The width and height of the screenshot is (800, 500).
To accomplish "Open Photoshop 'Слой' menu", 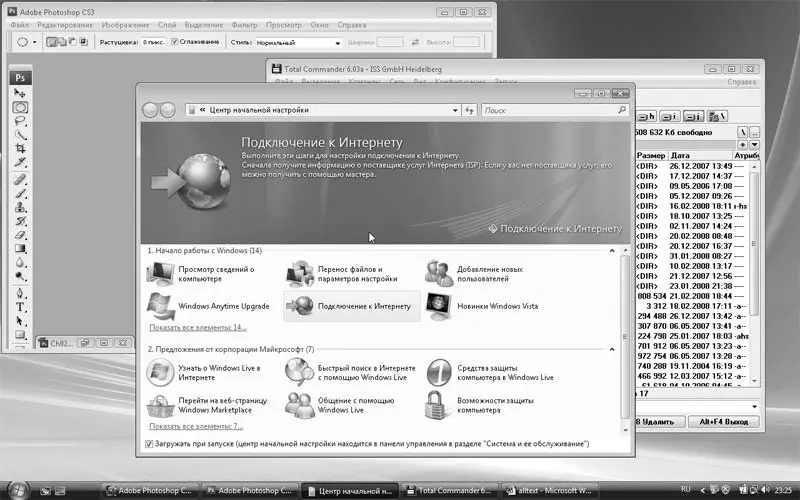I will (x=167, y=25).
